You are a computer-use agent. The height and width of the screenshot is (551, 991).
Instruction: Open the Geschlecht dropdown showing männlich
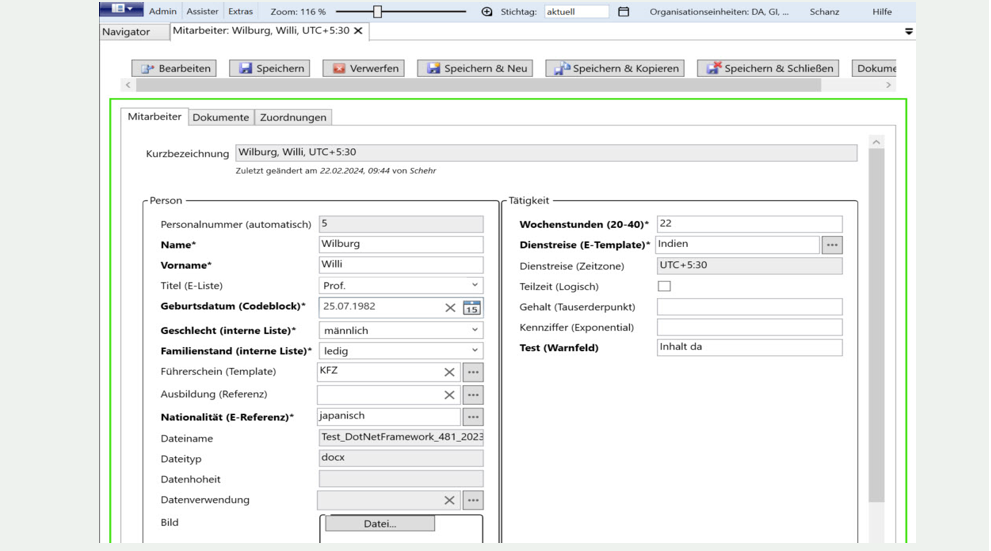(x=475, y=330)
